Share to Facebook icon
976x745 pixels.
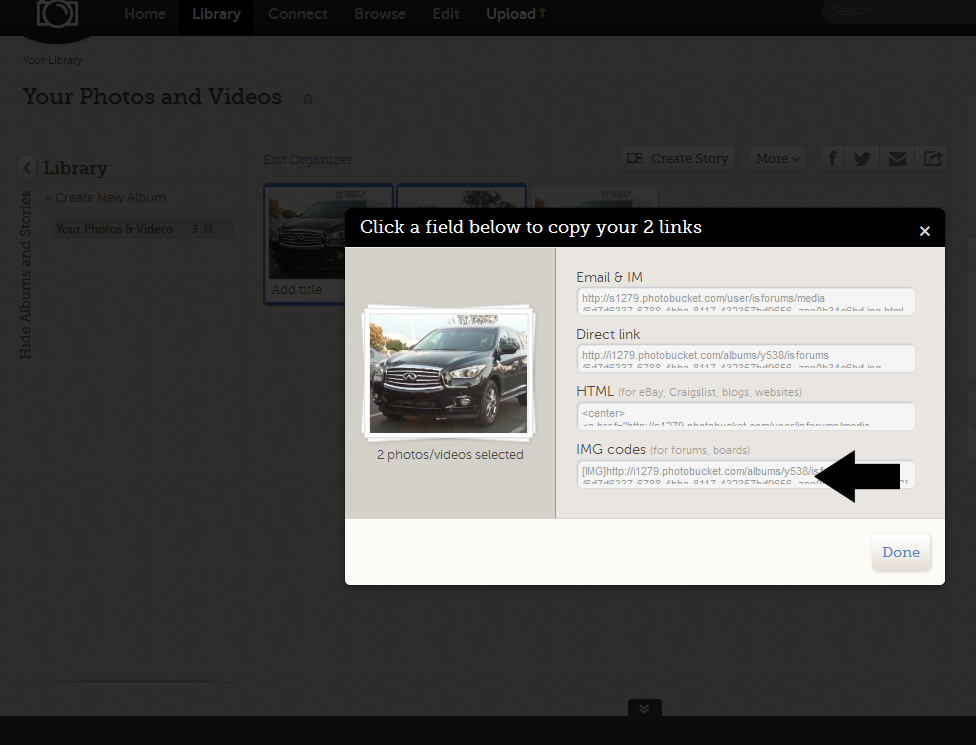point(833,159)
